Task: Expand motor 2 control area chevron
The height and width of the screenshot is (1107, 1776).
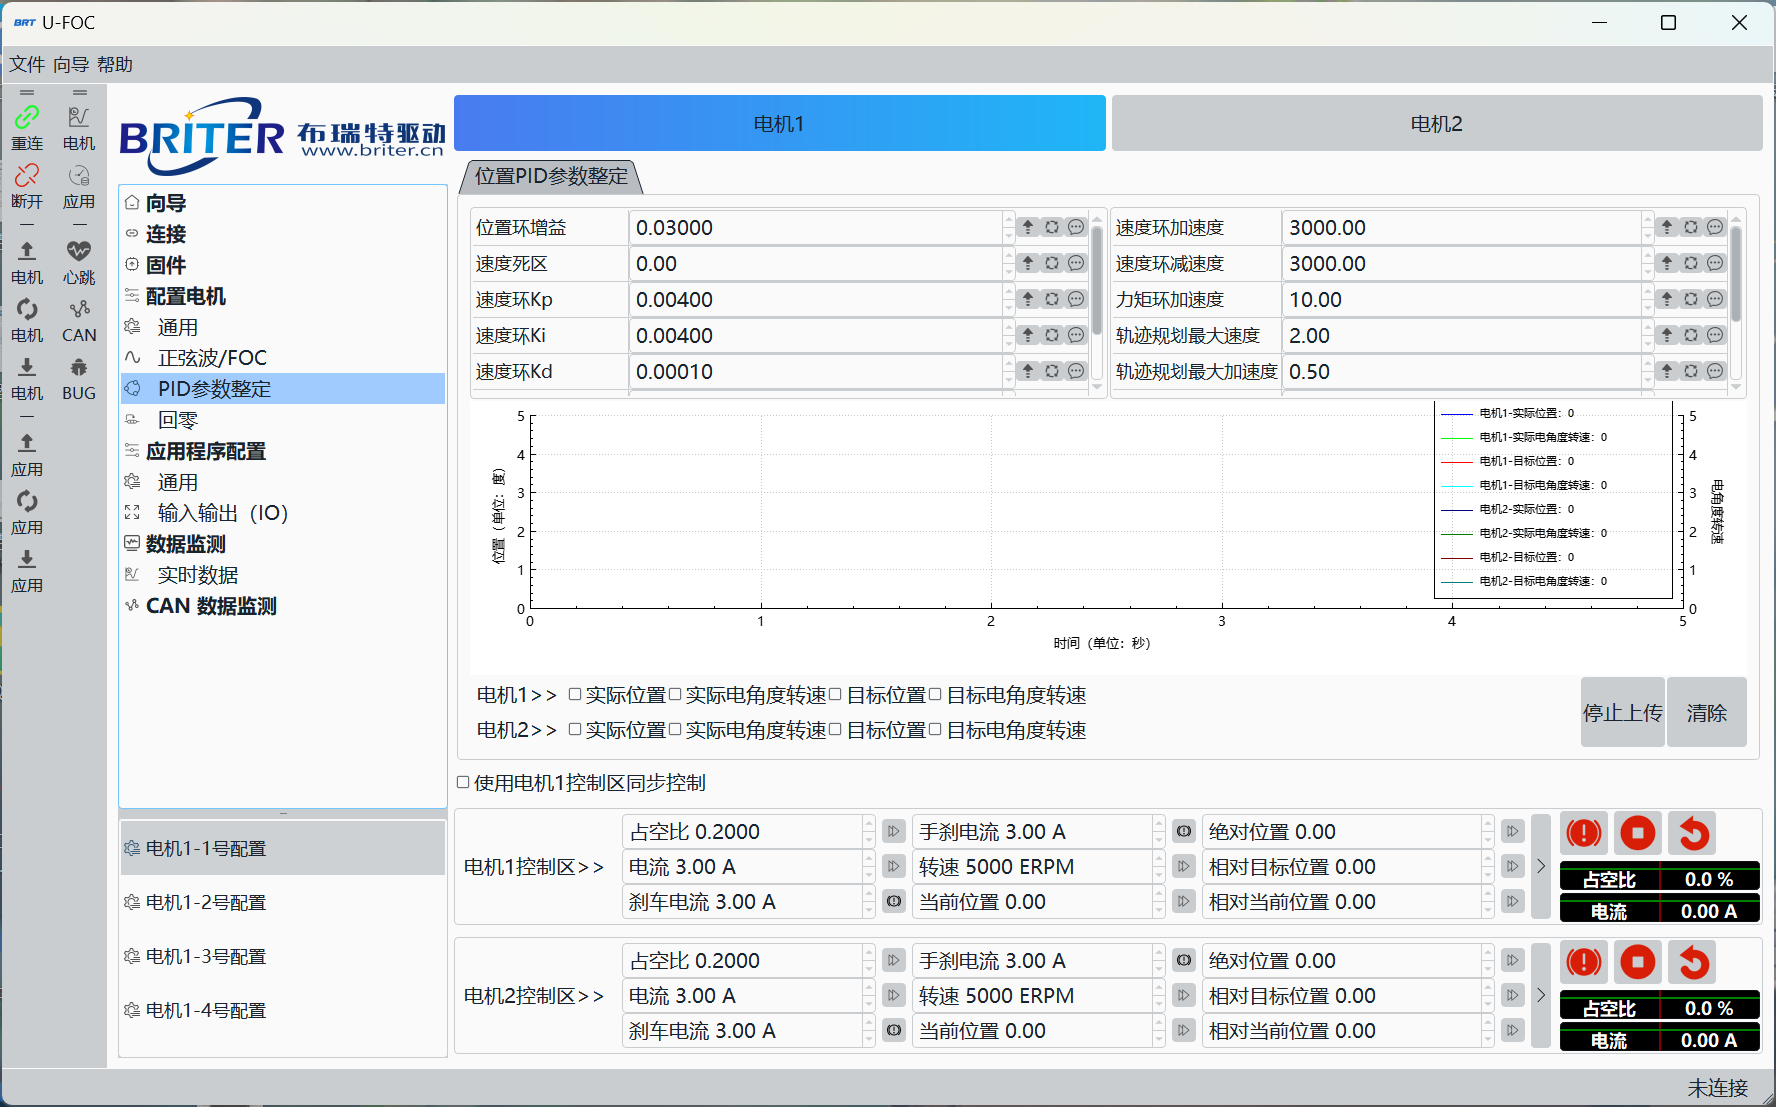Action: pos(1541,995)
